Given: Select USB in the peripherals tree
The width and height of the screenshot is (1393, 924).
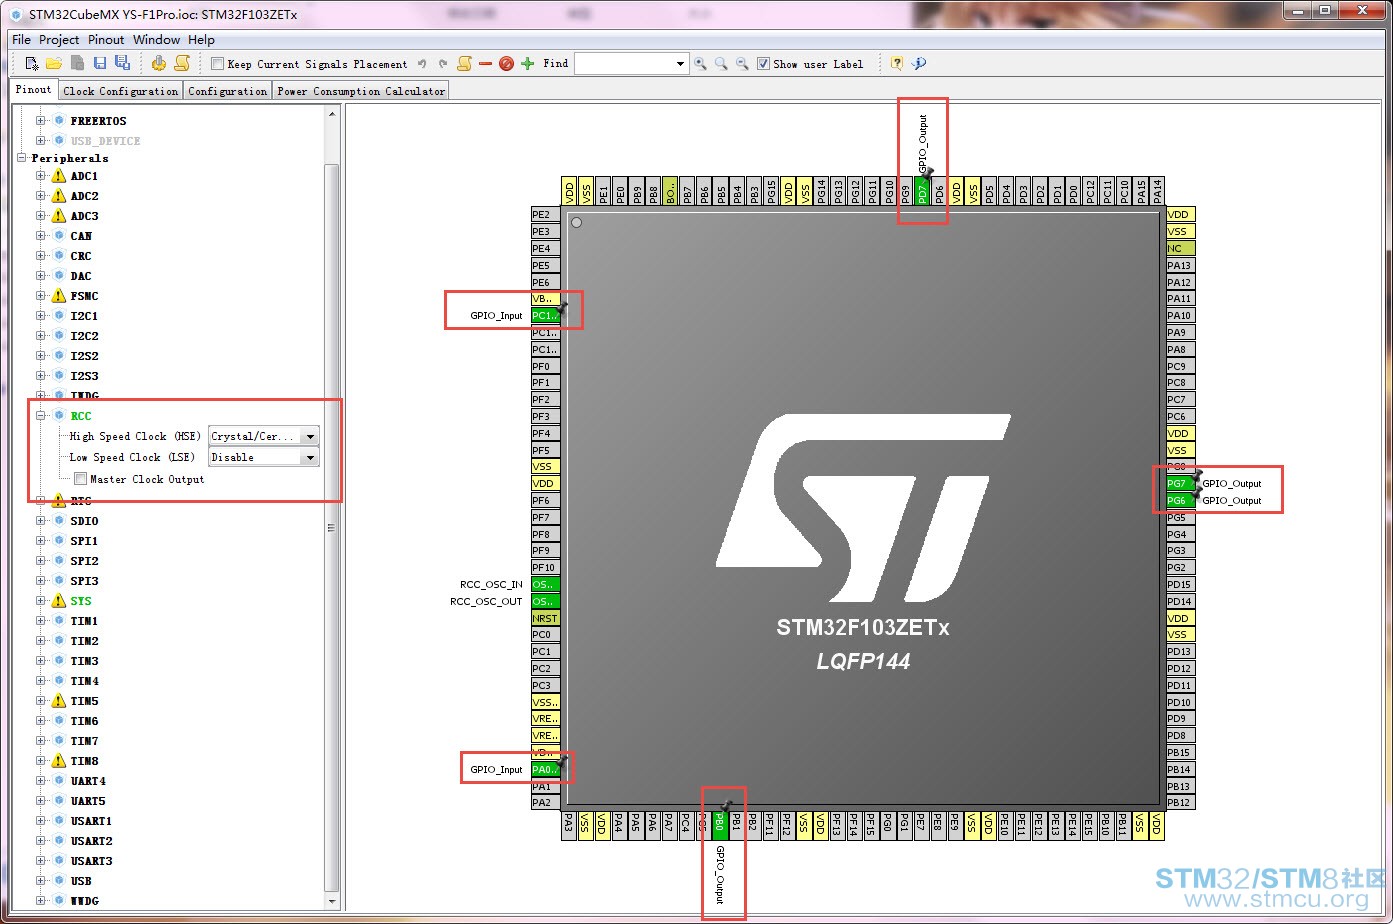Looking at the screenshot, I should click(x=81, y=881).
